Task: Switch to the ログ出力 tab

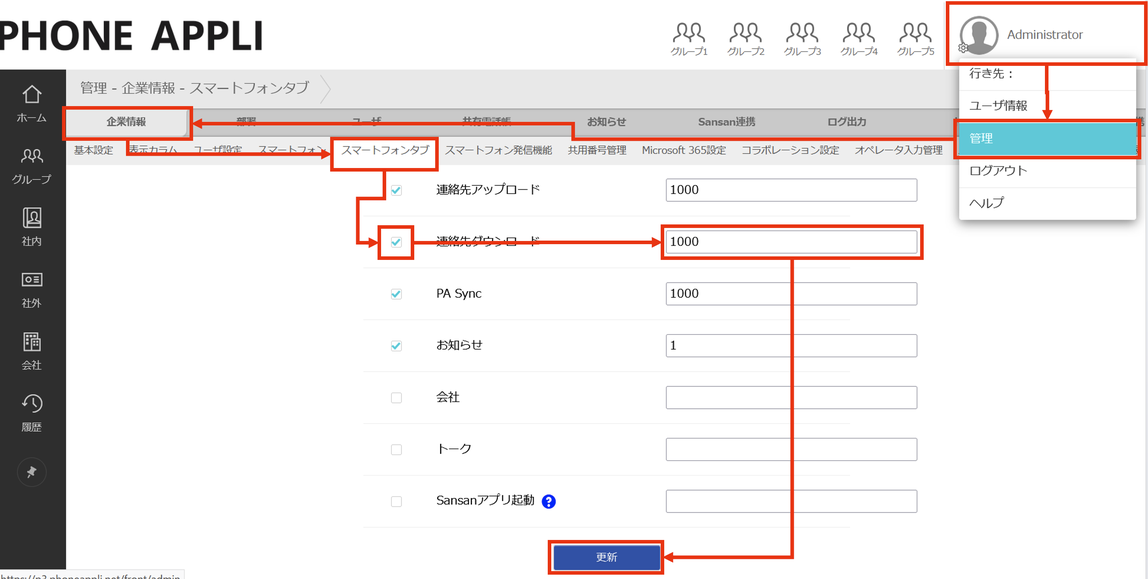Action: 846,122
